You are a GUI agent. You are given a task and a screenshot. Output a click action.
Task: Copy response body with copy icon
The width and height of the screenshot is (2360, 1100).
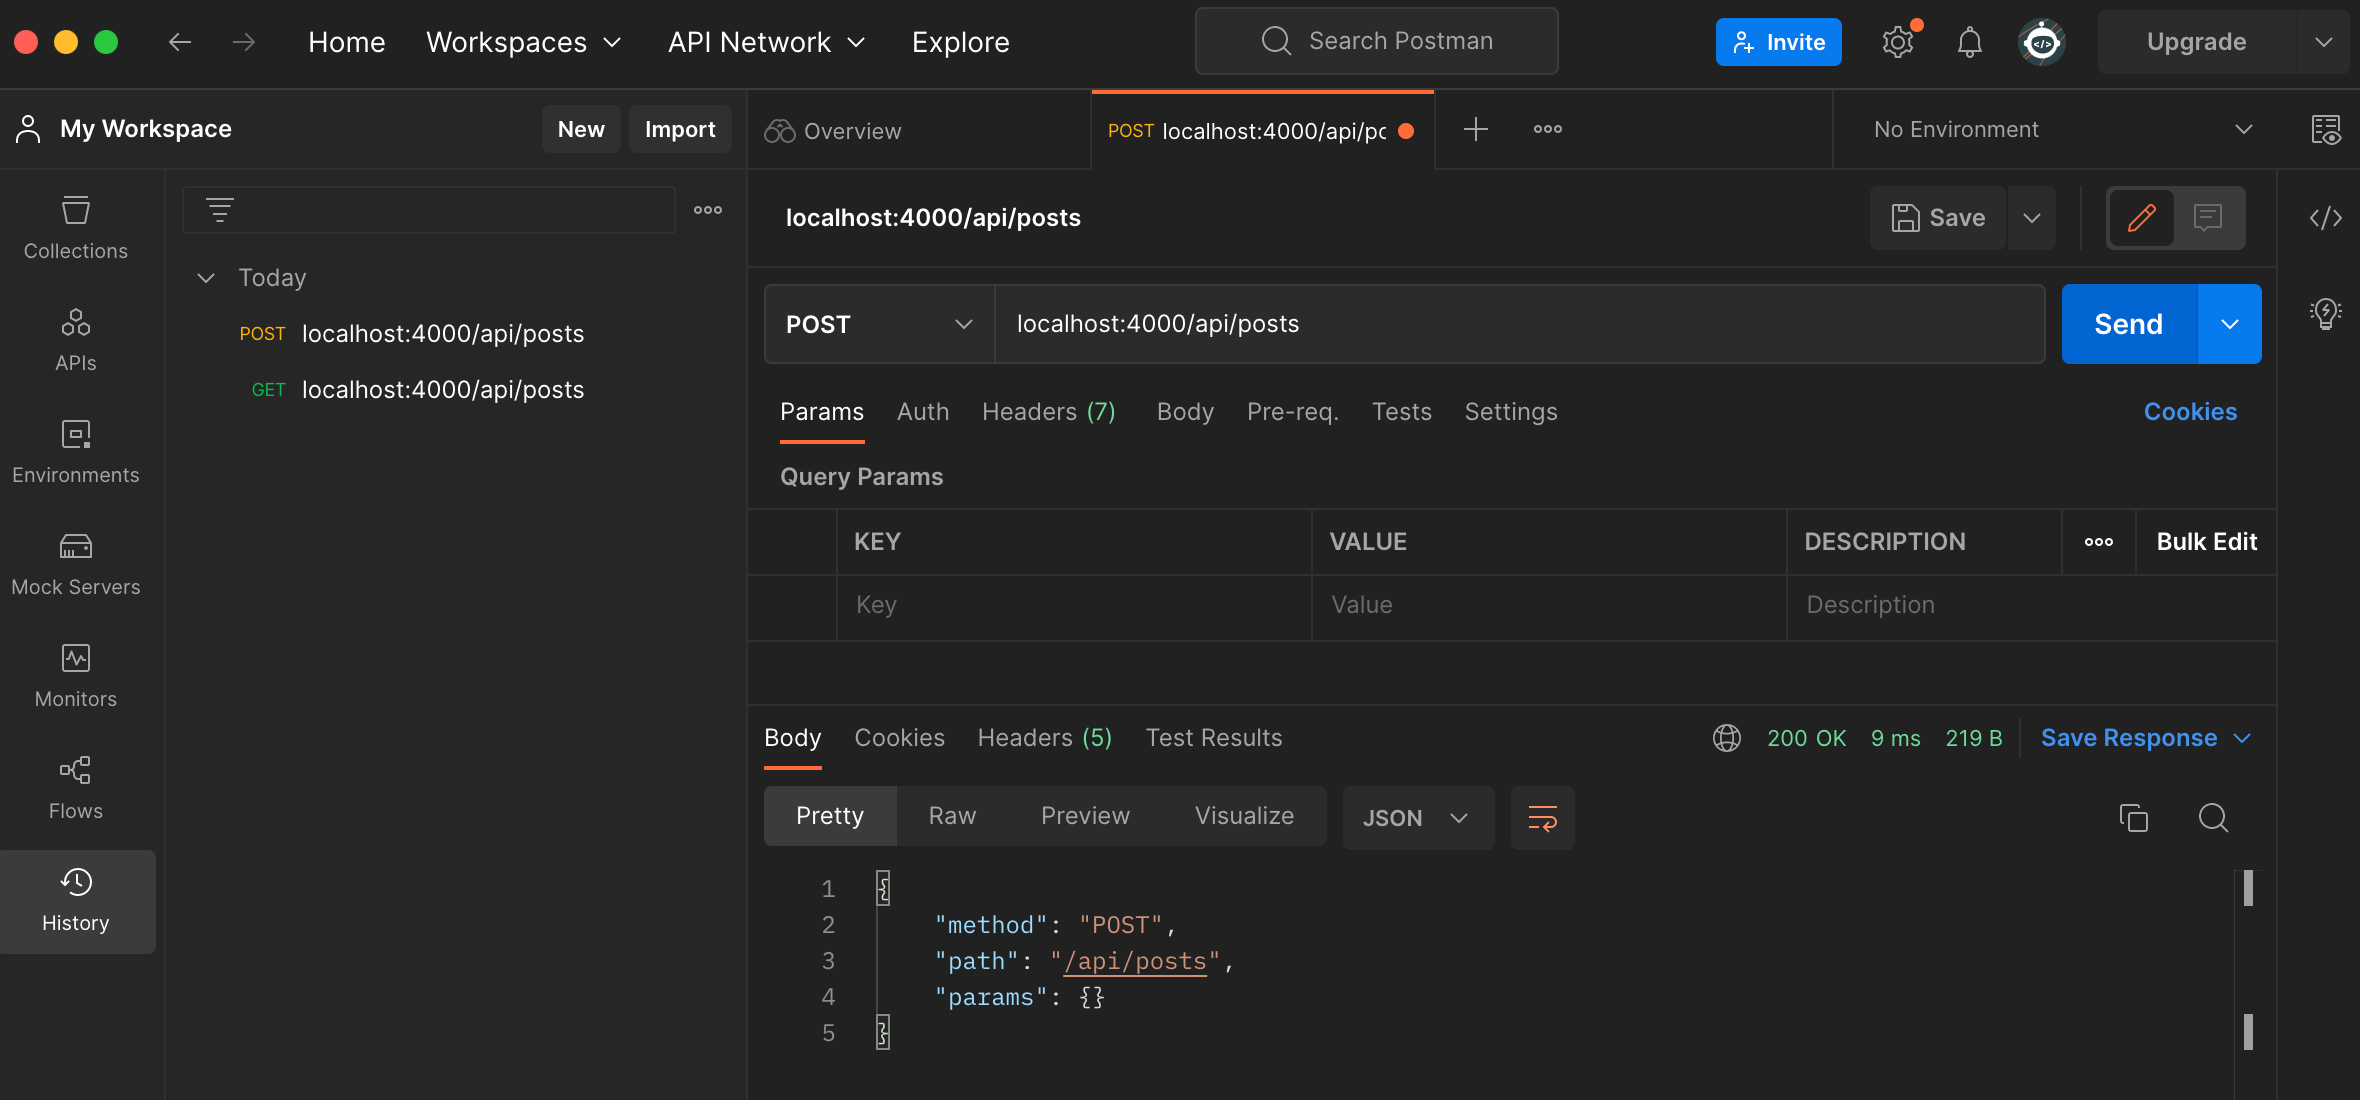(x=2133, y=817)
